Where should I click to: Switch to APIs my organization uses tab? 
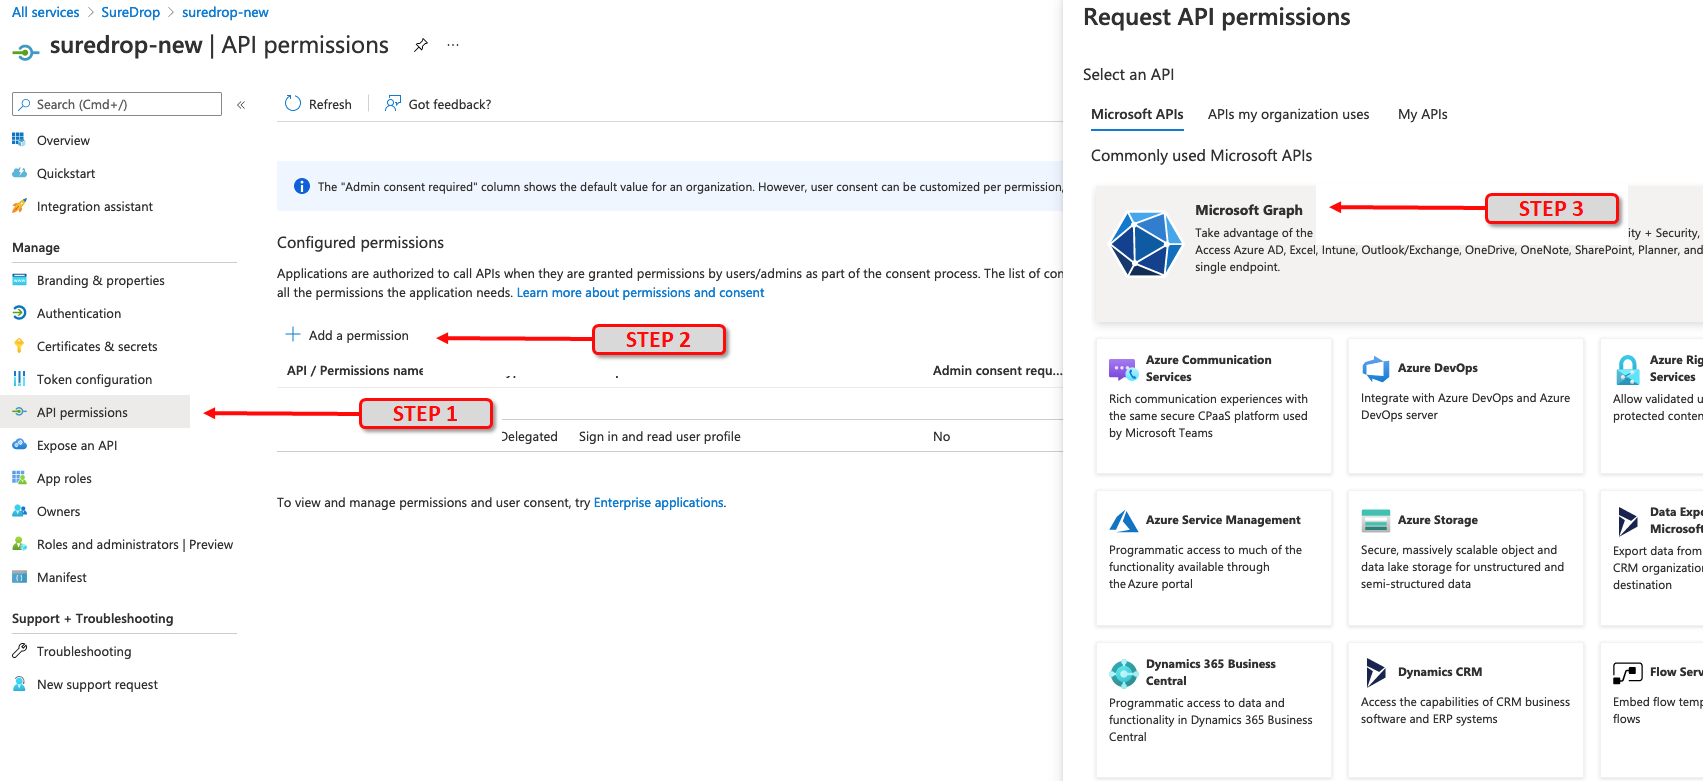point(1288,114)
